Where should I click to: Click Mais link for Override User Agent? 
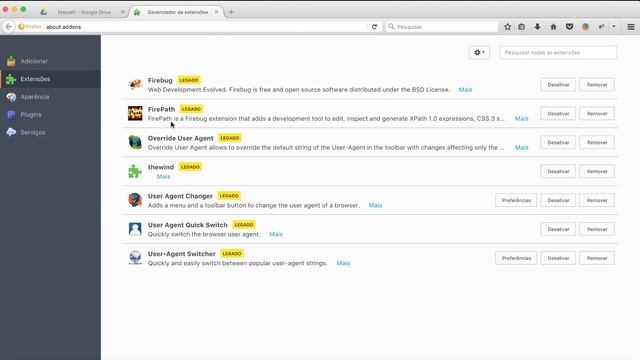(521, 148)
